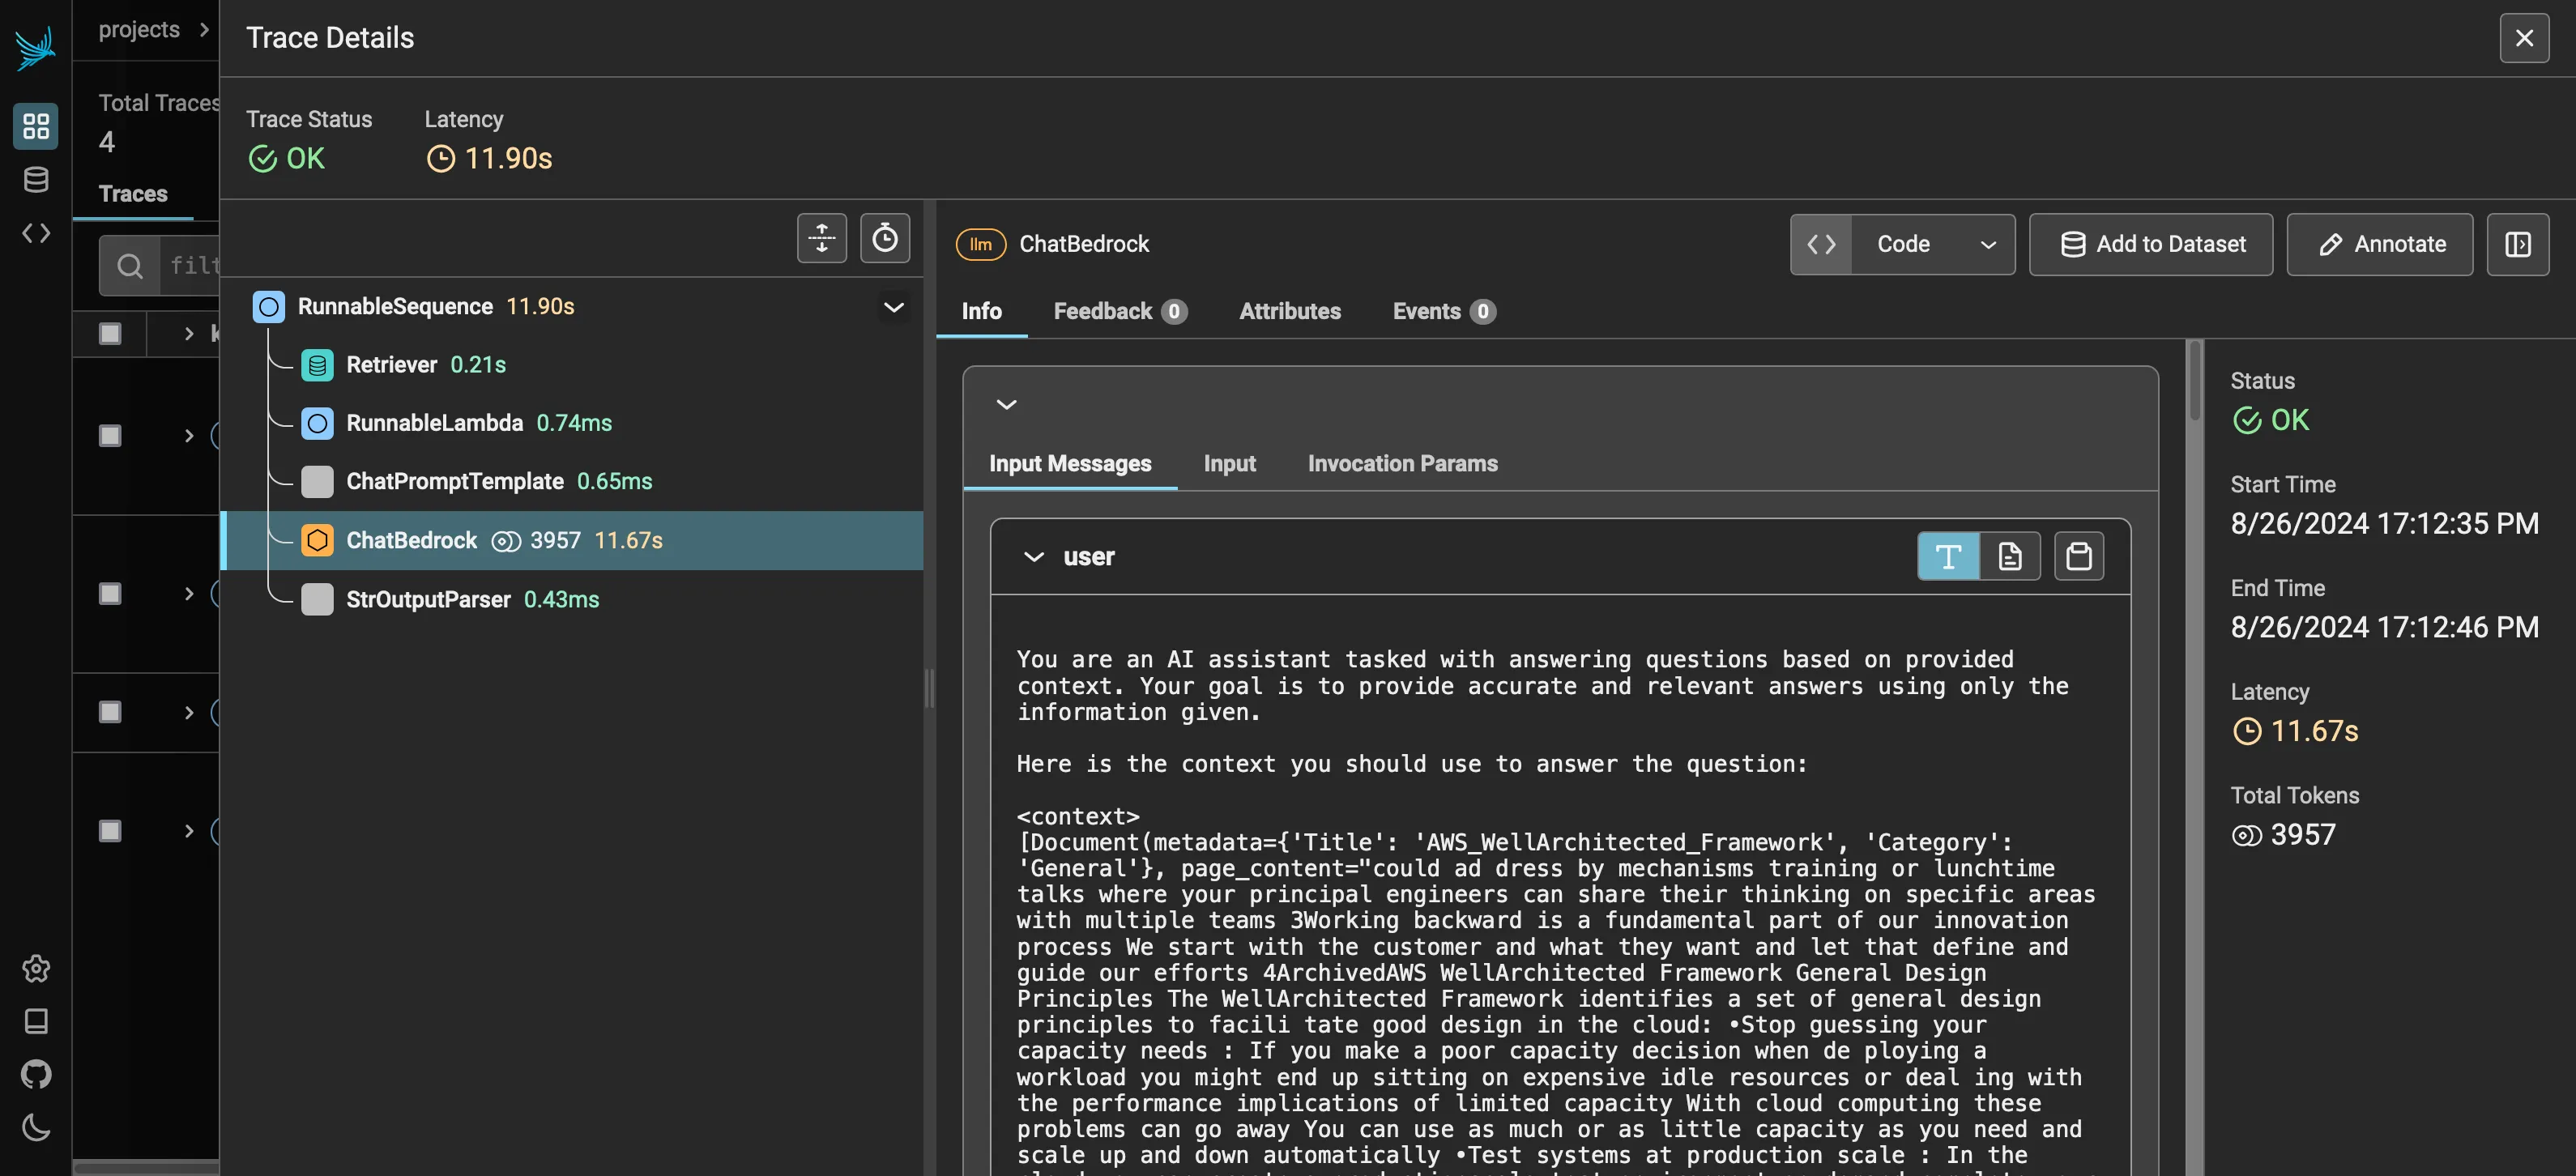The width and height of the screenshot is (2576, 1176).
Task: Click the collapse all spans icon
Action: pos(821,239)
